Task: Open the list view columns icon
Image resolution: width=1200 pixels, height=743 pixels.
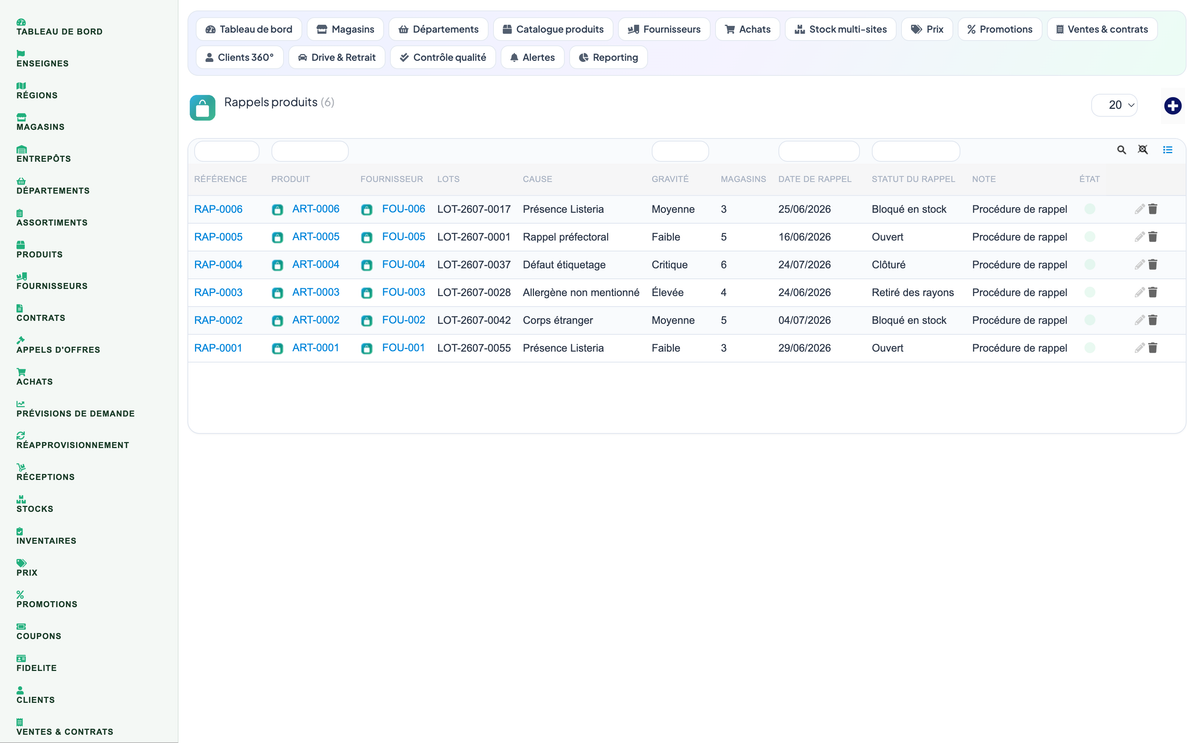Action: point(1167,150)
